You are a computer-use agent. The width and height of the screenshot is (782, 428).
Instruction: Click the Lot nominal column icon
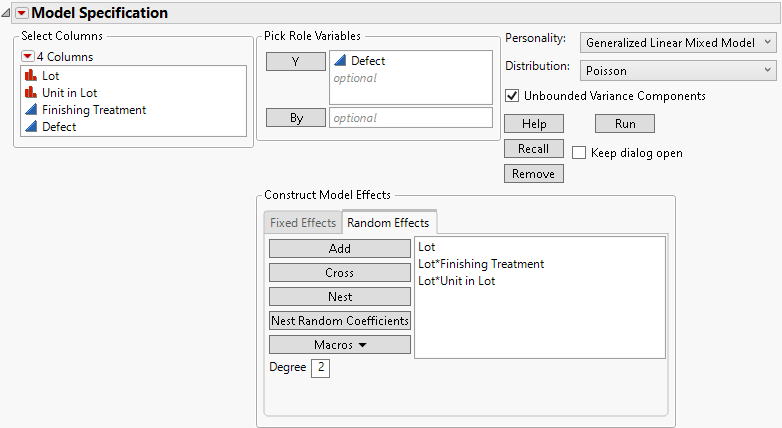click(30, 76)
